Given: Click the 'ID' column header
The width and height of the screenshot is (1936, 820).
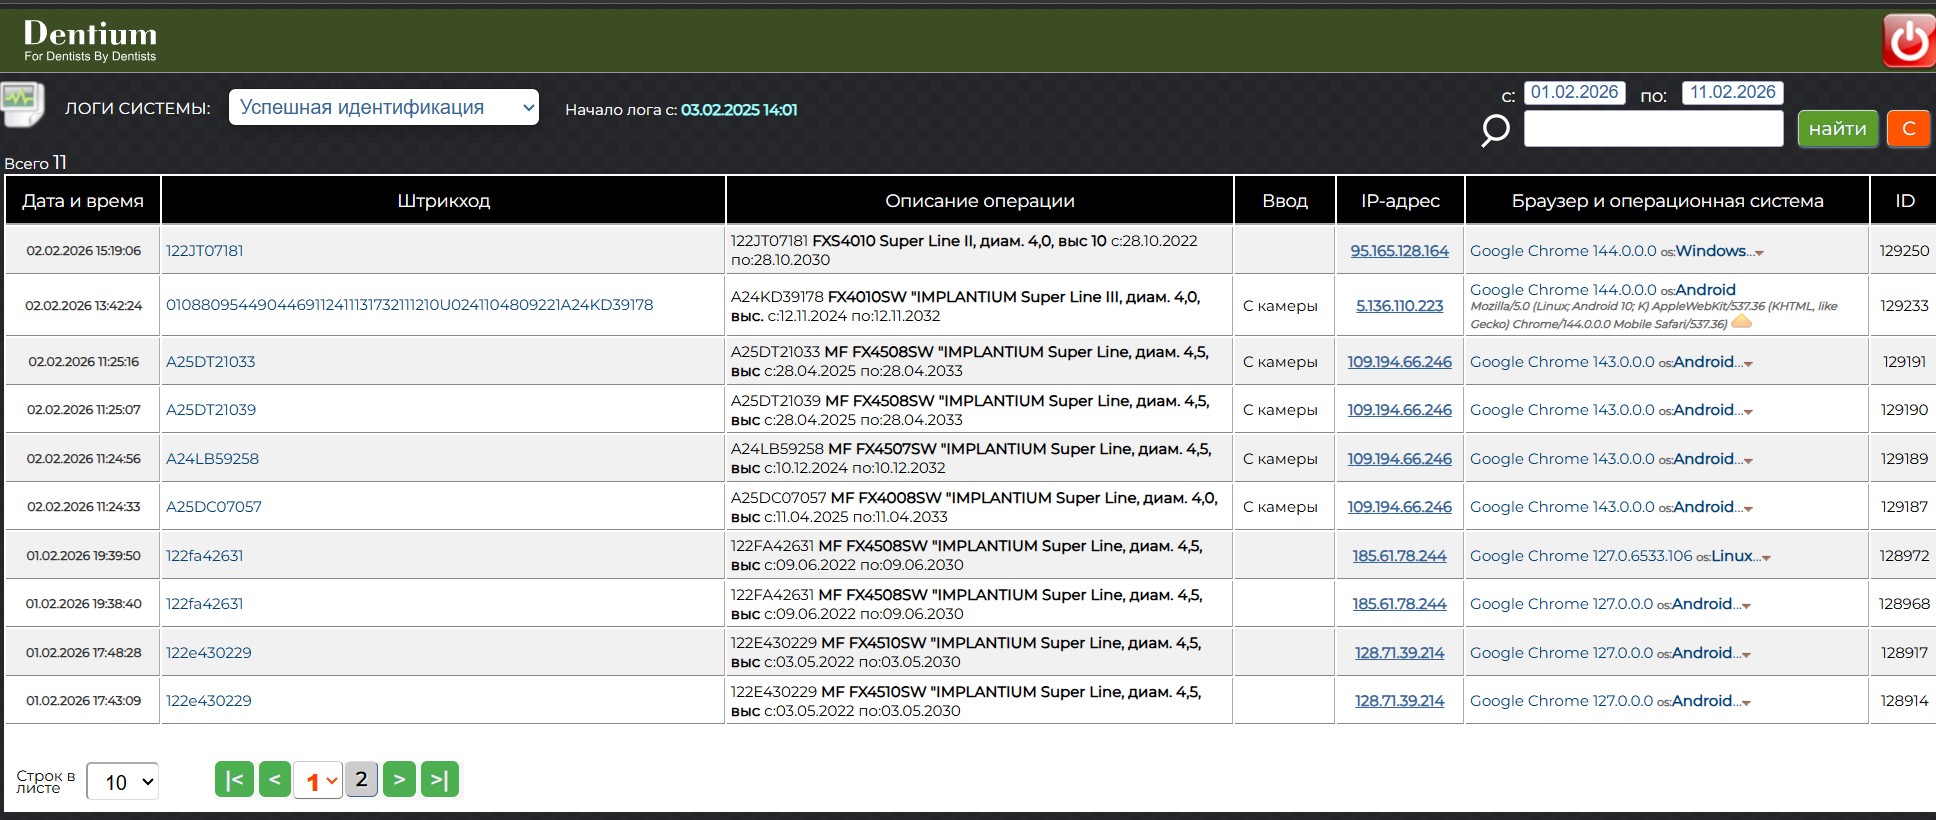Looking at the screenshot, I should click(1905, 200).
